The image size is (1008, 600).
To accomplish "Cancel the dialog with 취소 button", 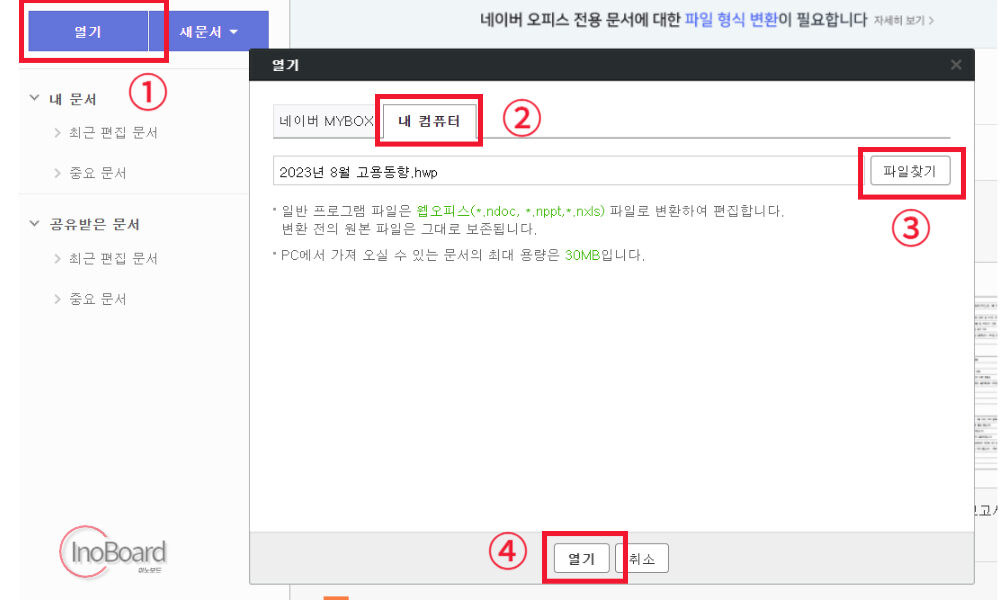I will coord(642,559).
